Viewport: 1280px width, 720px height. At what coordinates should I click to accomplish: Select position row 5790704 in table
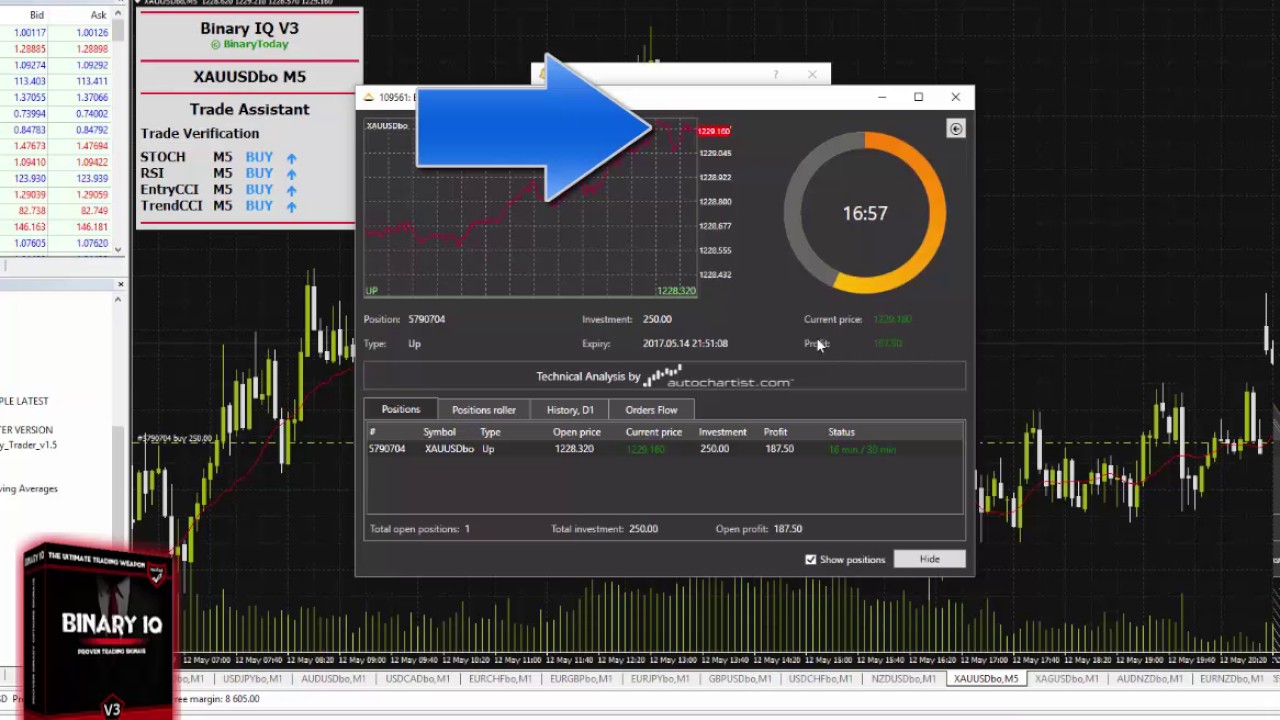tap(664, 449)
